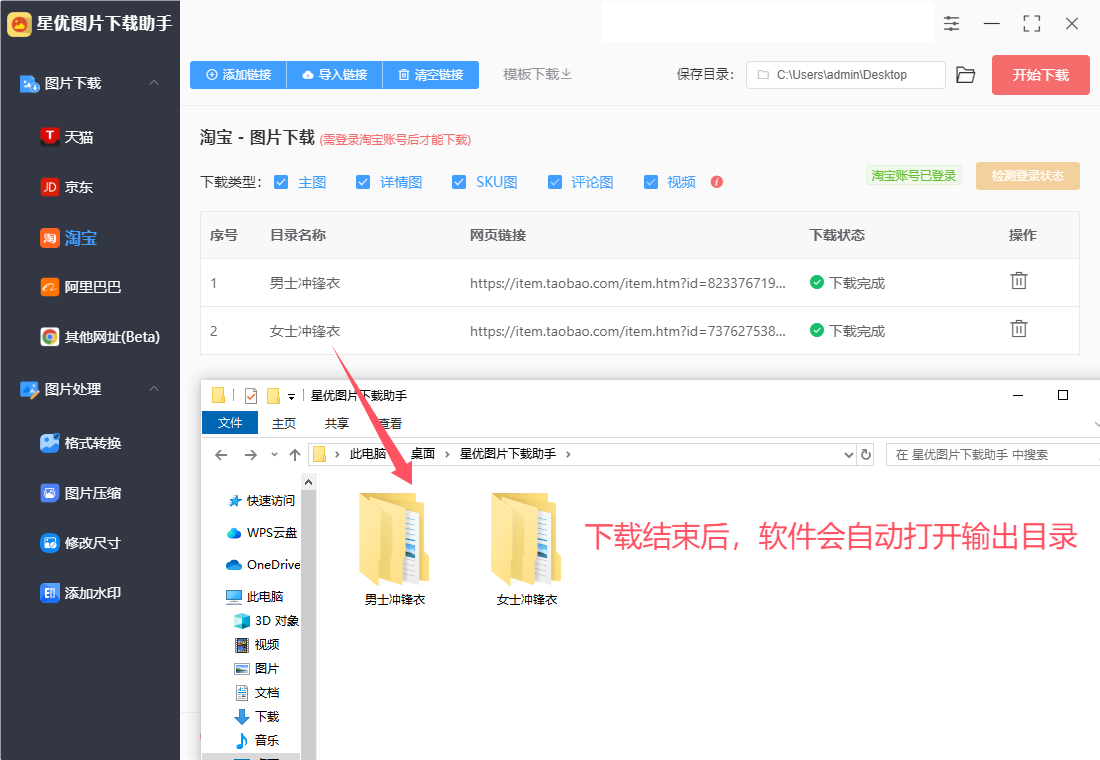The height and width of the screenshot is (760, 1100).
Task: Open the 修改尺寸 resize tool
Action: [81, 543]
